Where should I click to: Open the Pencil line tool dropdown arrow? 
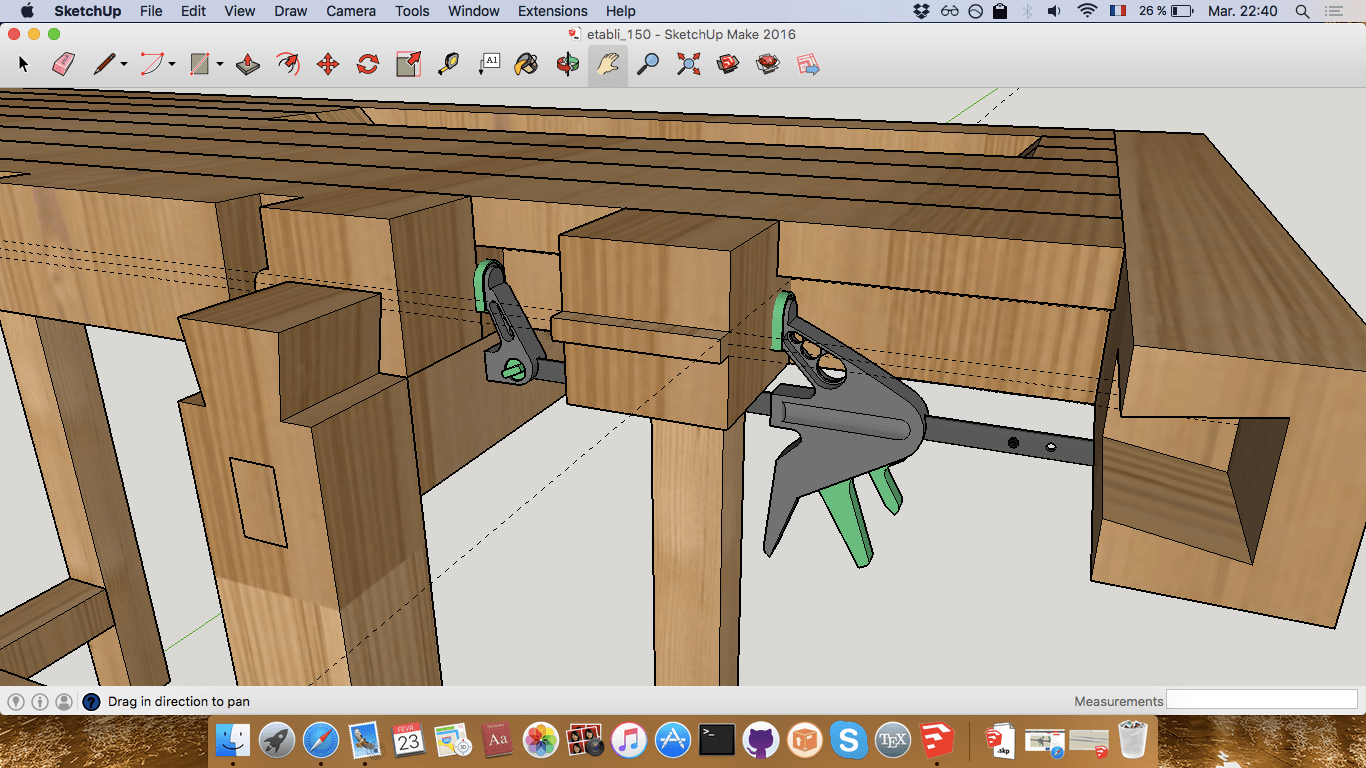coord(124,65)
